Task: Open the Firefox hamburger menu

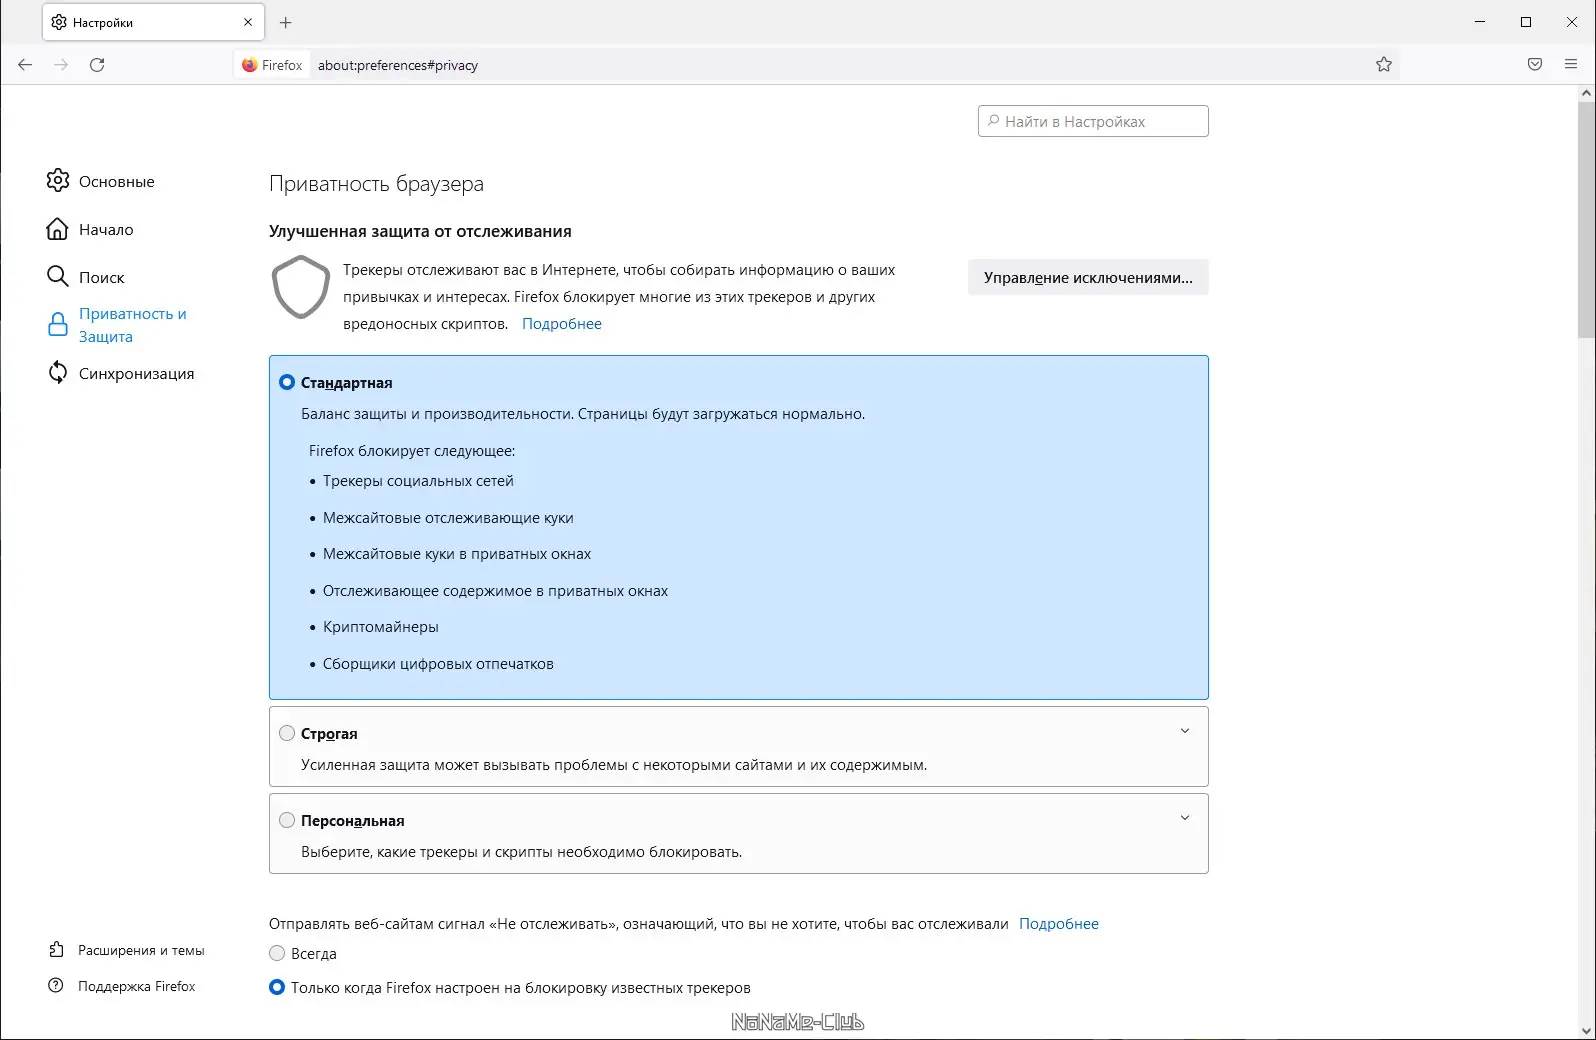Action: point(1571,65)
